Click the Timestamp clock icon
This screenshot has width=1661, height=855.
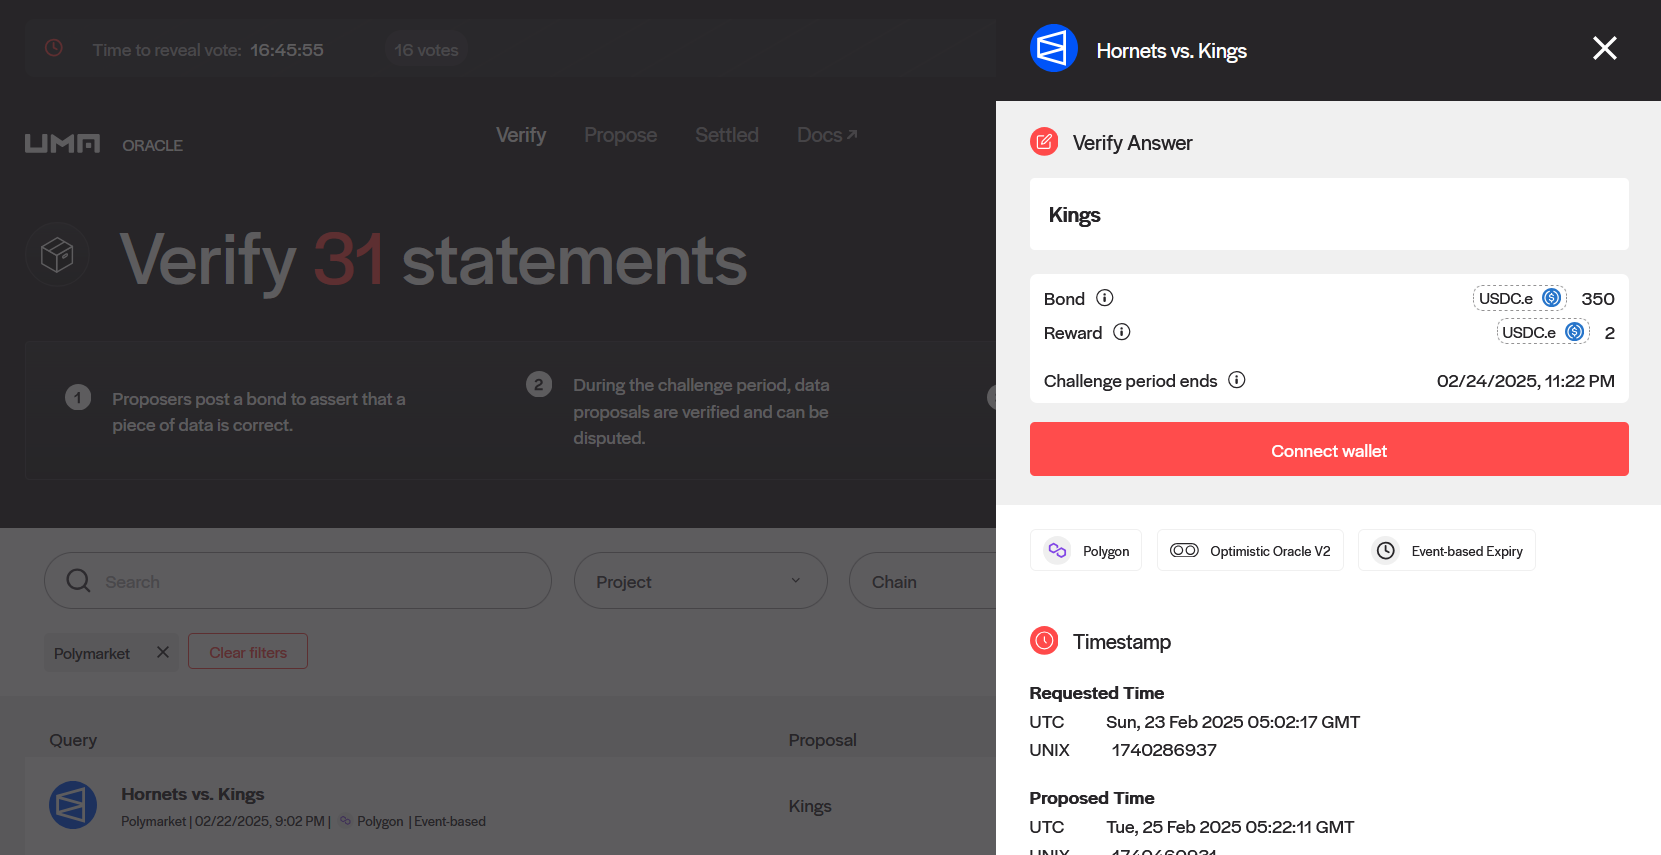[x=1044, y=641]
